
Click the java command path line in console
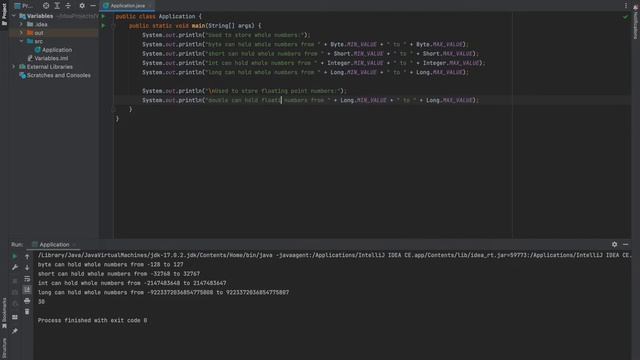(x=334, y=255)
